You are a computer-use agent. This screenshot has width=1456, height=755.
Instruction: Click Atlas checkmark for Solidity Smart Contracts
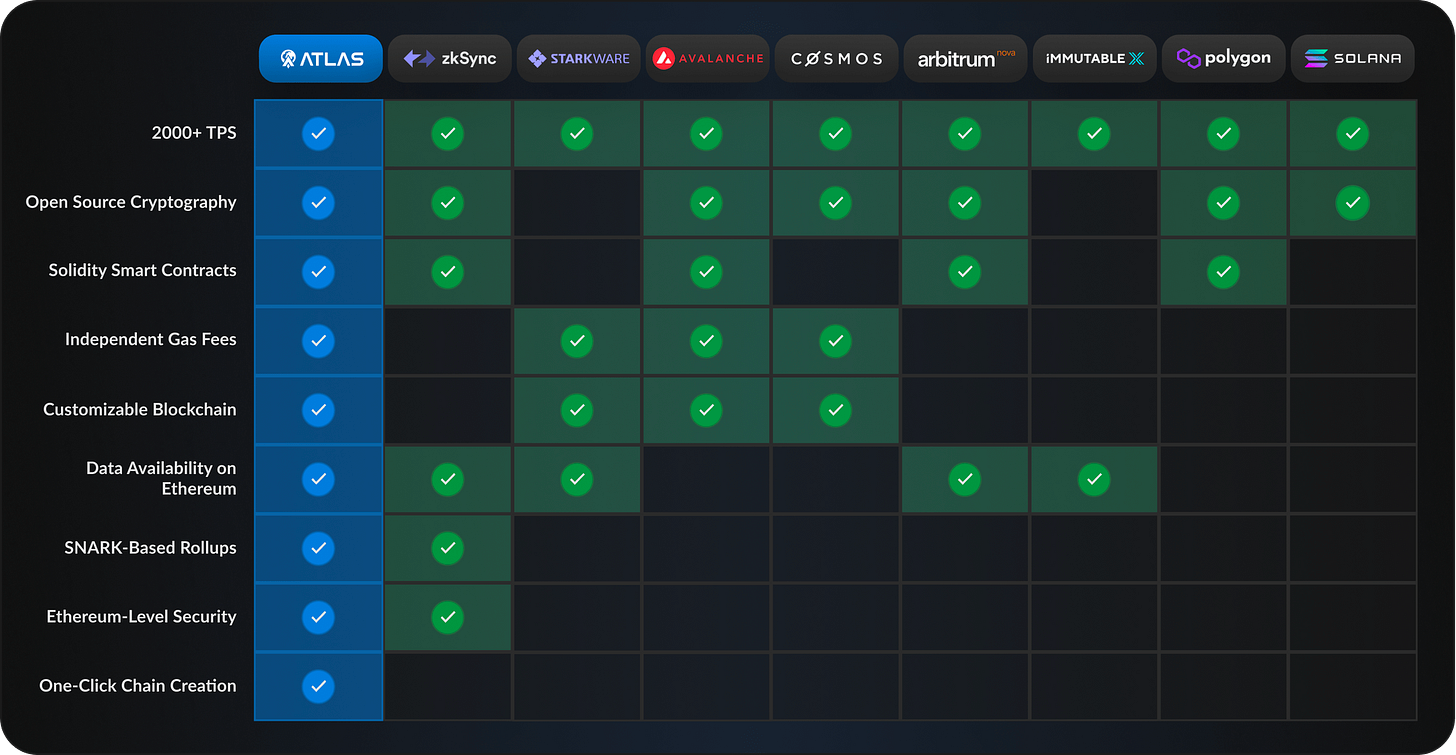[318, 271]
